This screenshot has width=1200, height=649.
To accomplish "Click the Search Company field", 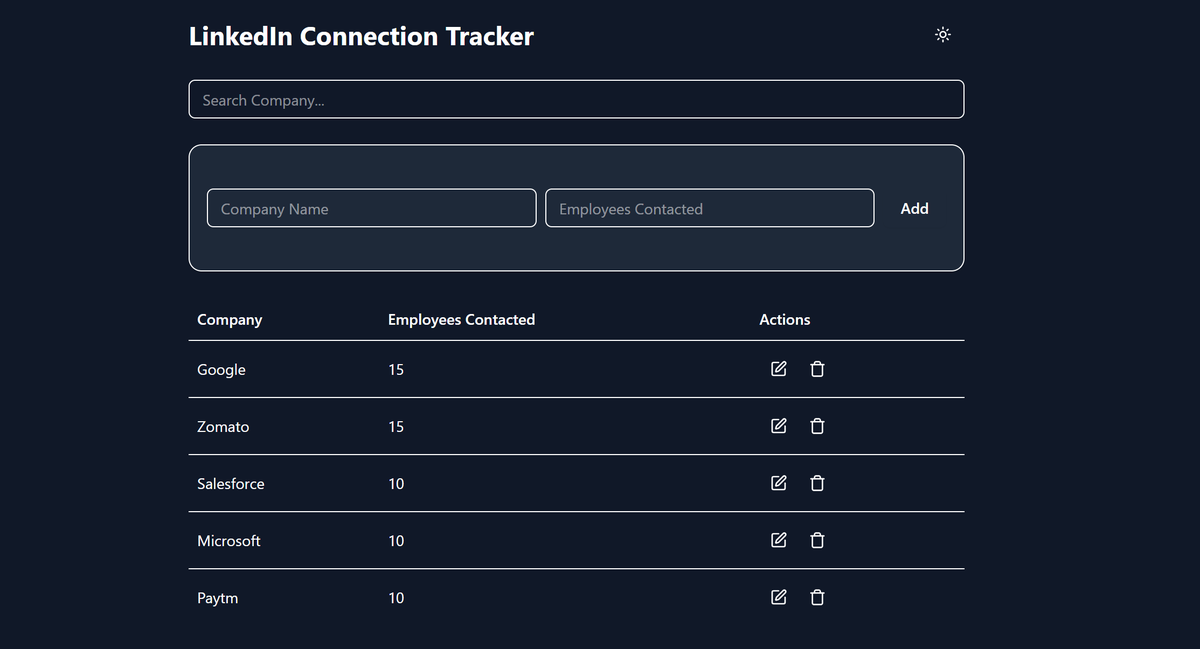I will [576, 99].
